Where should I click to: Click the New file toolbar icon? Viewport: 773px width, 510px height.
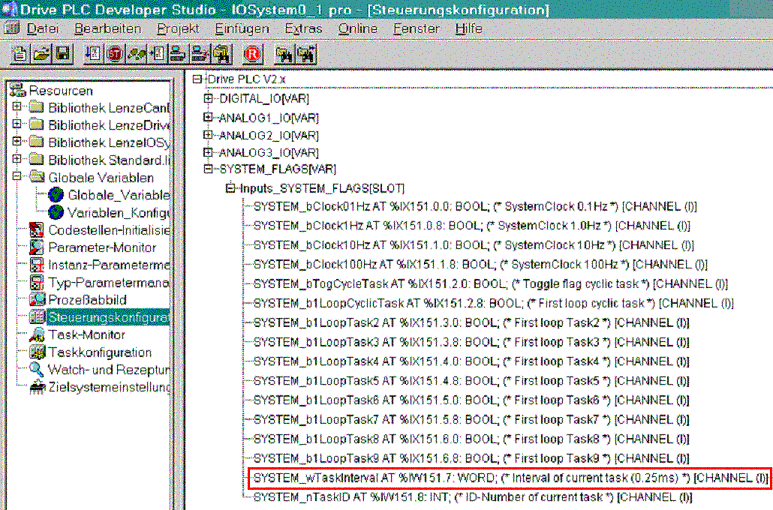(21, 52)
